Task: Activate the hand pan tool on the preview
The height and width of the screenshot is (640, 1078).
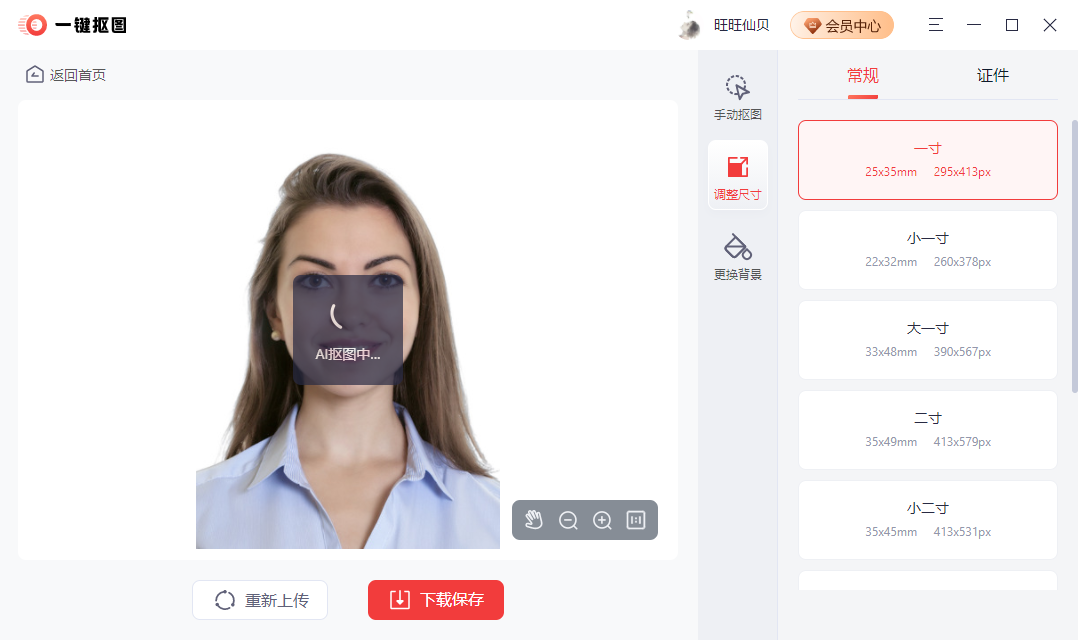Action: click(534, 520)
